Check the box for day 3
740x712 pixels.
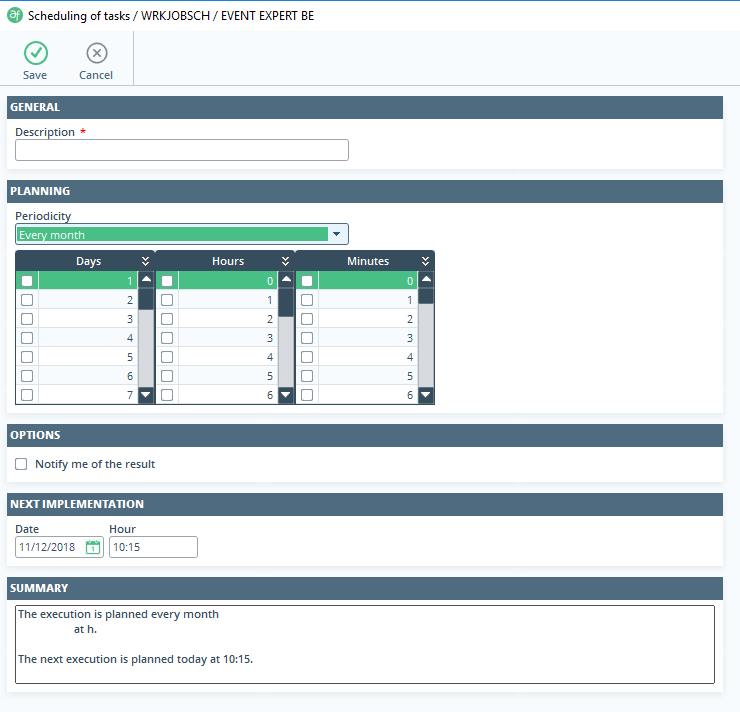pyautogui.click(x=27, y=319)
